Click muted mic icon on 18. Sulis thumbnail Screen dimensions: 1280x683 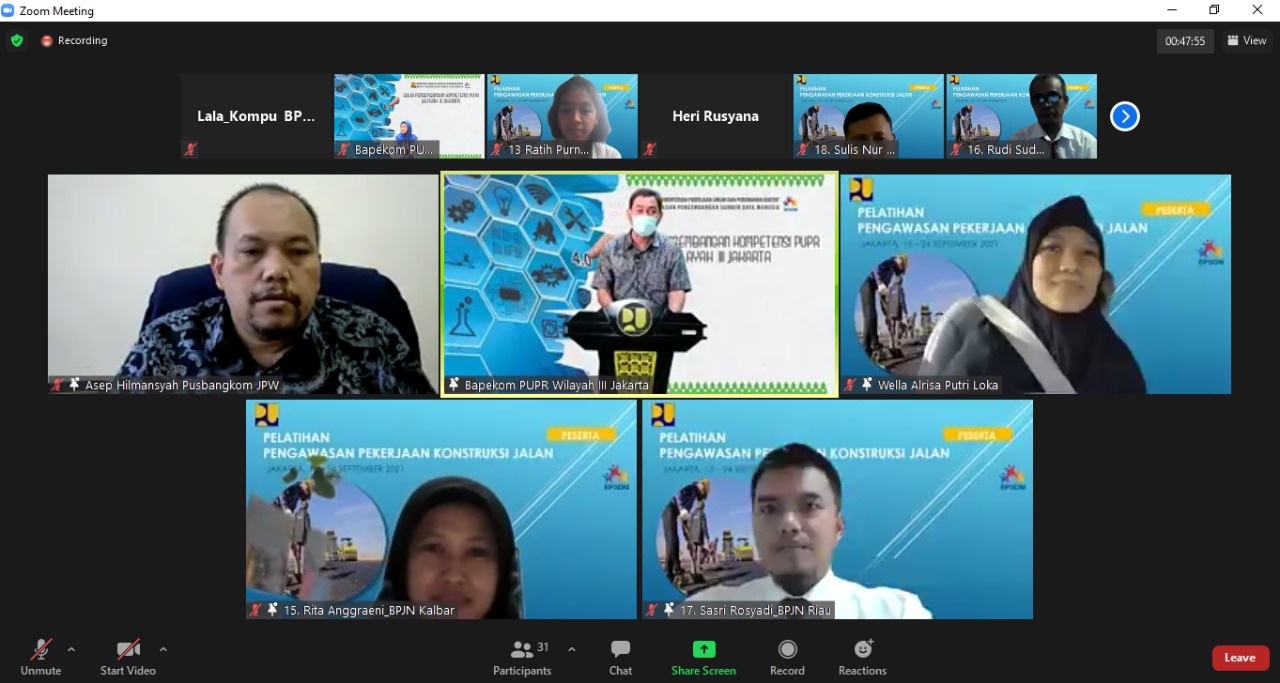(804, 149)
